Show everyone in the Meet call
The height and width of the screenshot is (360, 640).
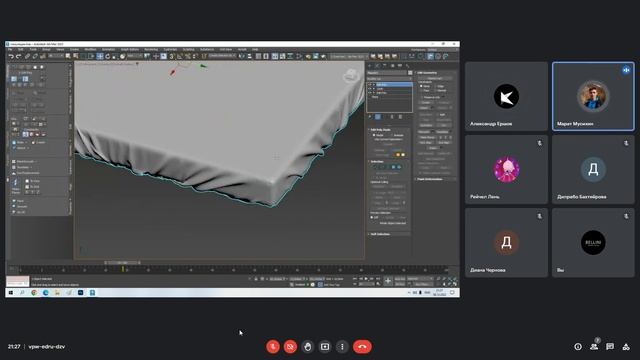point(594,347)
